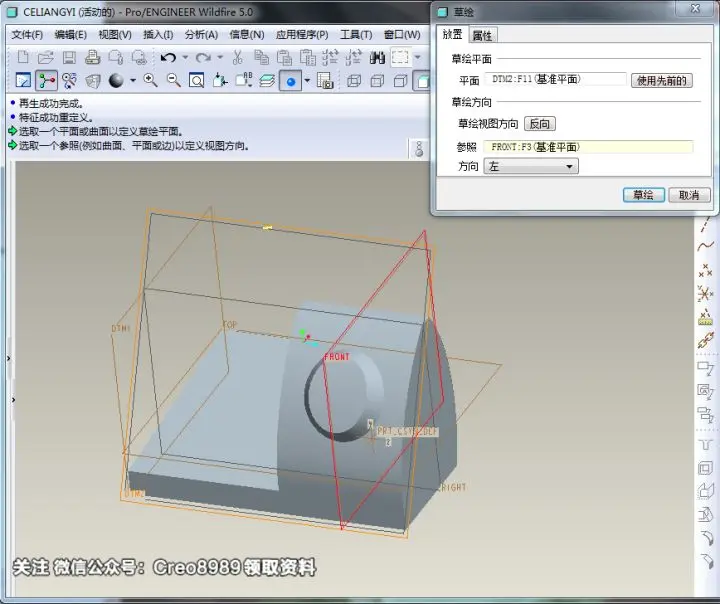Click the Refit view icon
Image resolution: width=720 pixels, height=604 pixels.
point(197,81)
